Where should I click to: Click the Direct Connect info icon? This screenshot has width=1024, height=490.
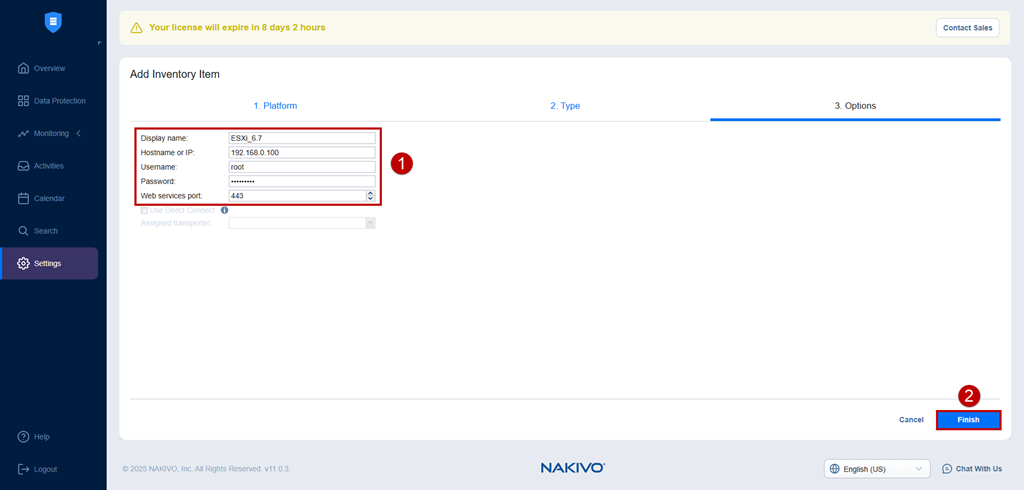(224, 210)
